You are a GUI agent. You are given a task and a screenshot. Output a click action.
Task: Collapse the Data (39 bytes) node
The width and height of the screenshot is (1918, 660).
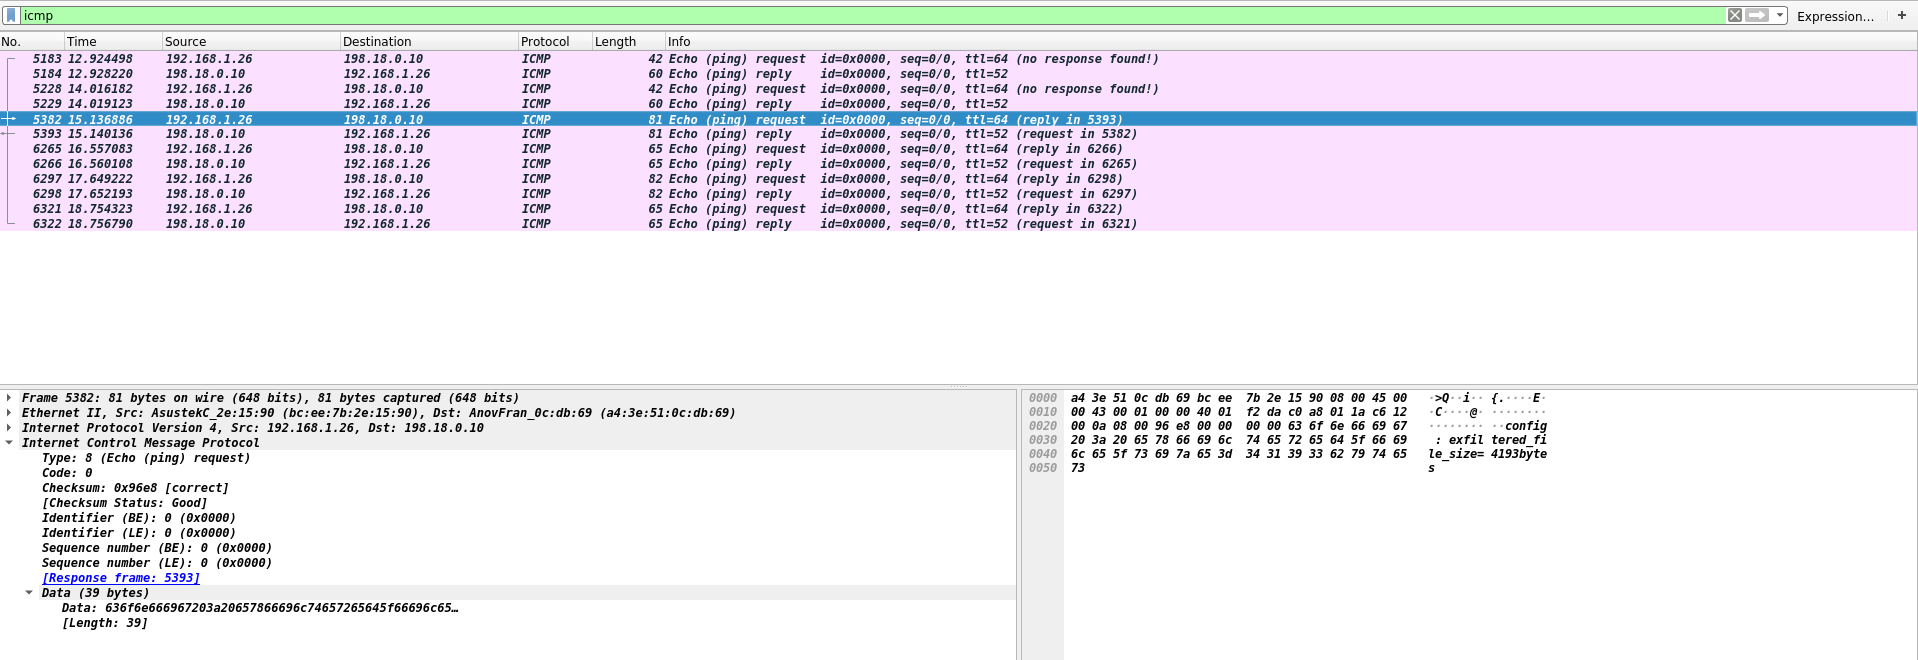[x=29, y=593]
